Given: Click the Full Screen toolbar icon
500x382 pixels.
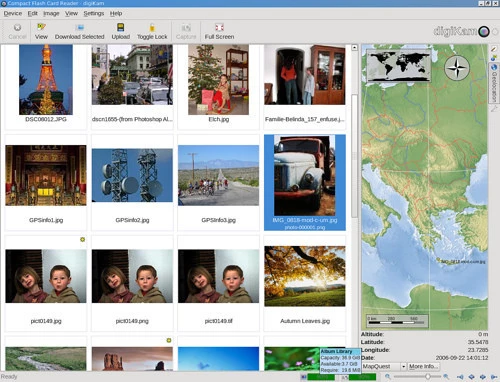Looking at the screenshot, I should [219, 27].
